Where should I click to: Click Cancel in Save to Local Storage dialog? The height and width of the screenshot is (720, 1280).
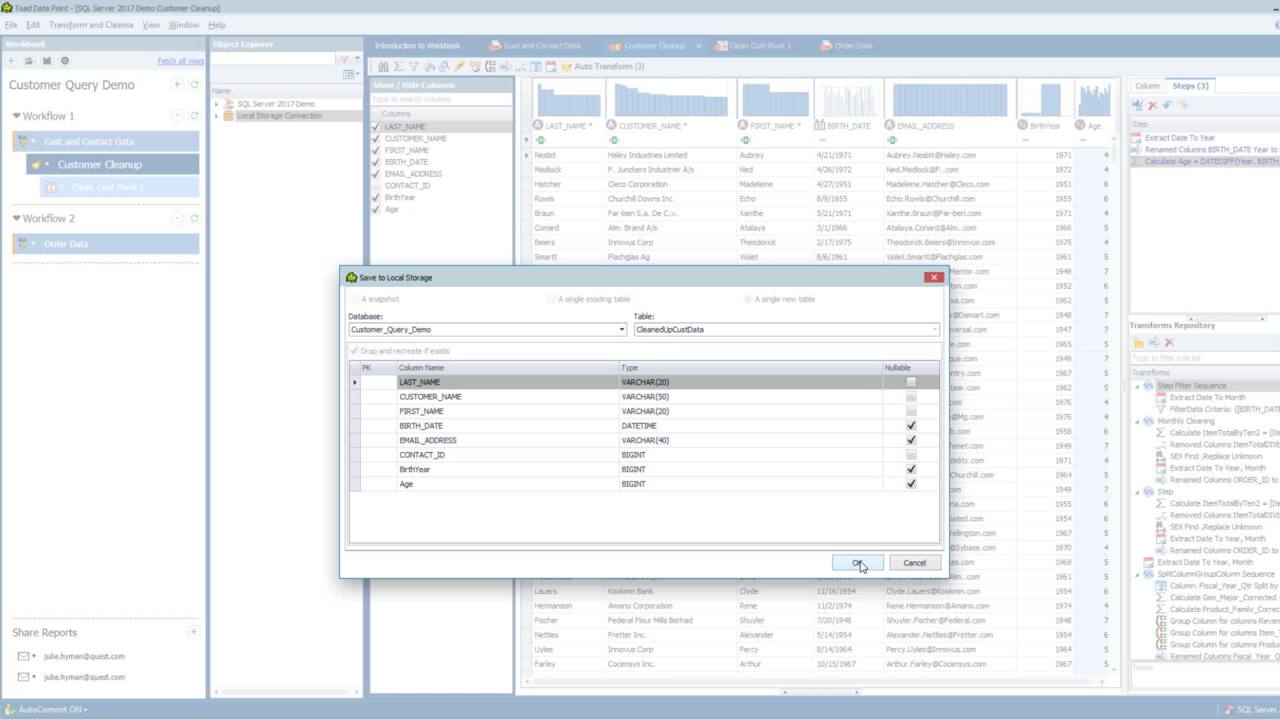[914, 563]
